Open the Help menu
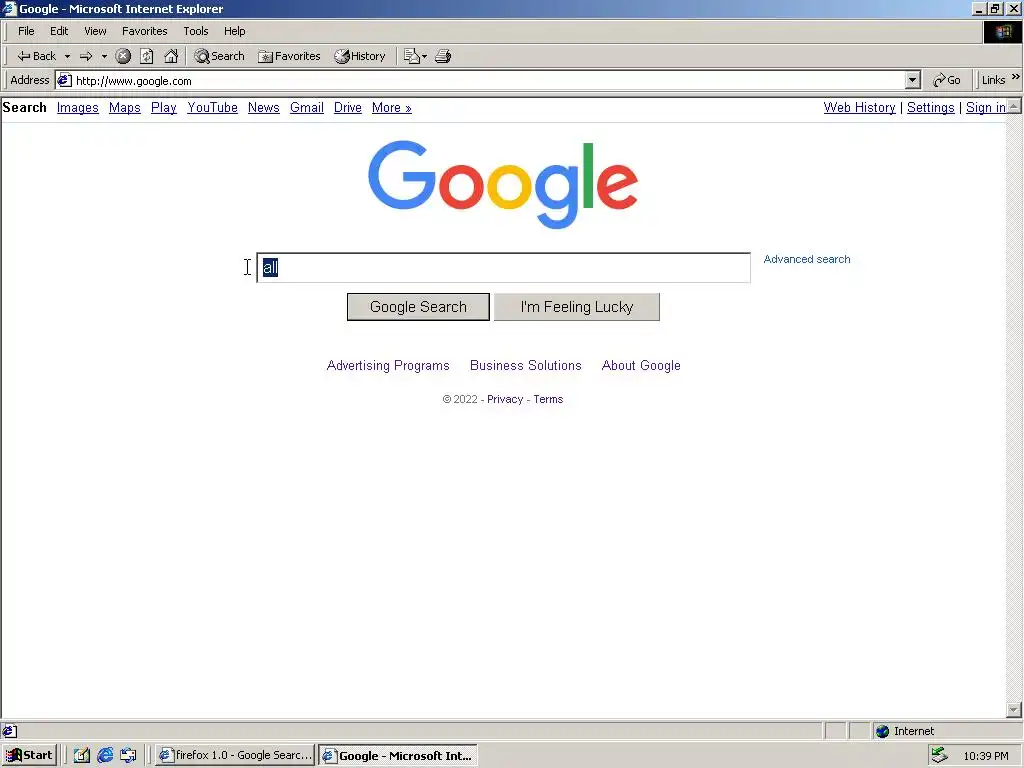Screen dimensions: 1024x768 coord(234,31)
